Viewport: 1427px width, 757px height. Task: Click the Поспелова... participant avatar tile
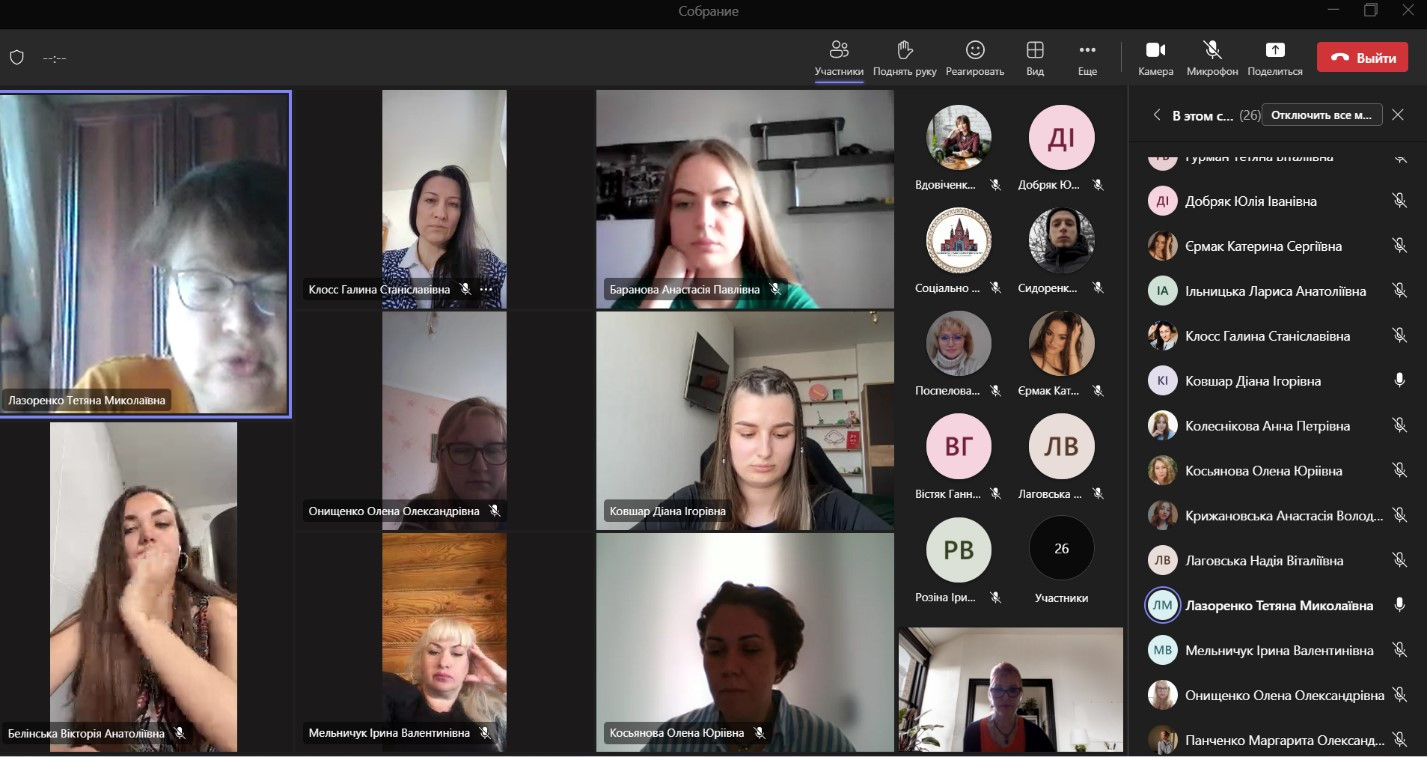959,343
